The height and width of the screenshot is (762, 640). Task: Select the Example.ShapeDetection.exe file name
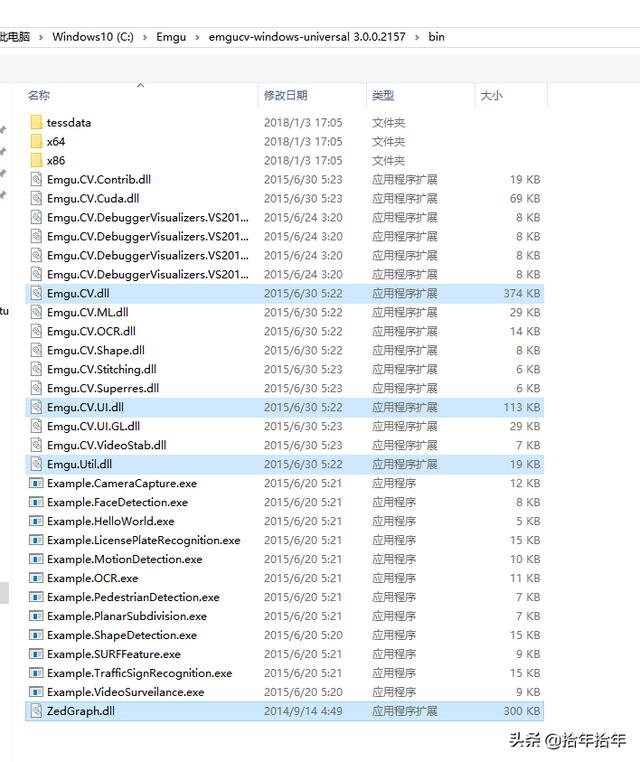pos(122,635)
